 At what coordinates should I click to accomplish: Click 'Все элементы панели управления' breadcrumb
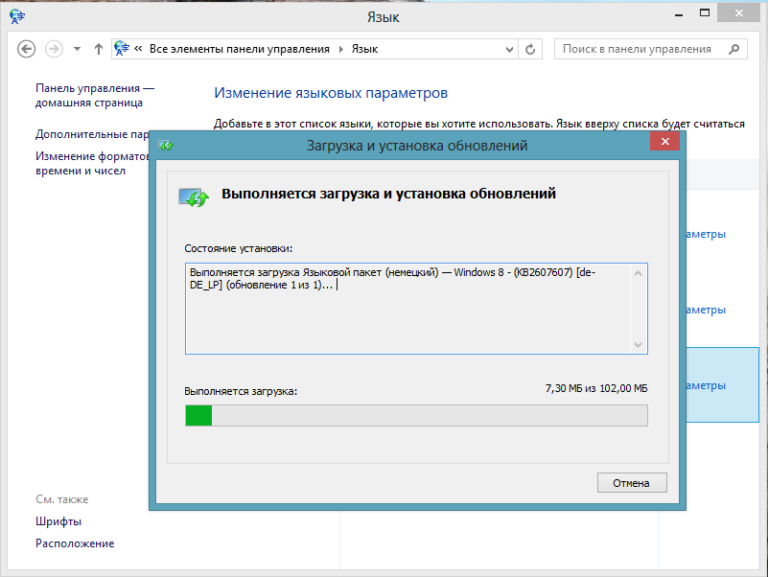[x=239, y=49]
